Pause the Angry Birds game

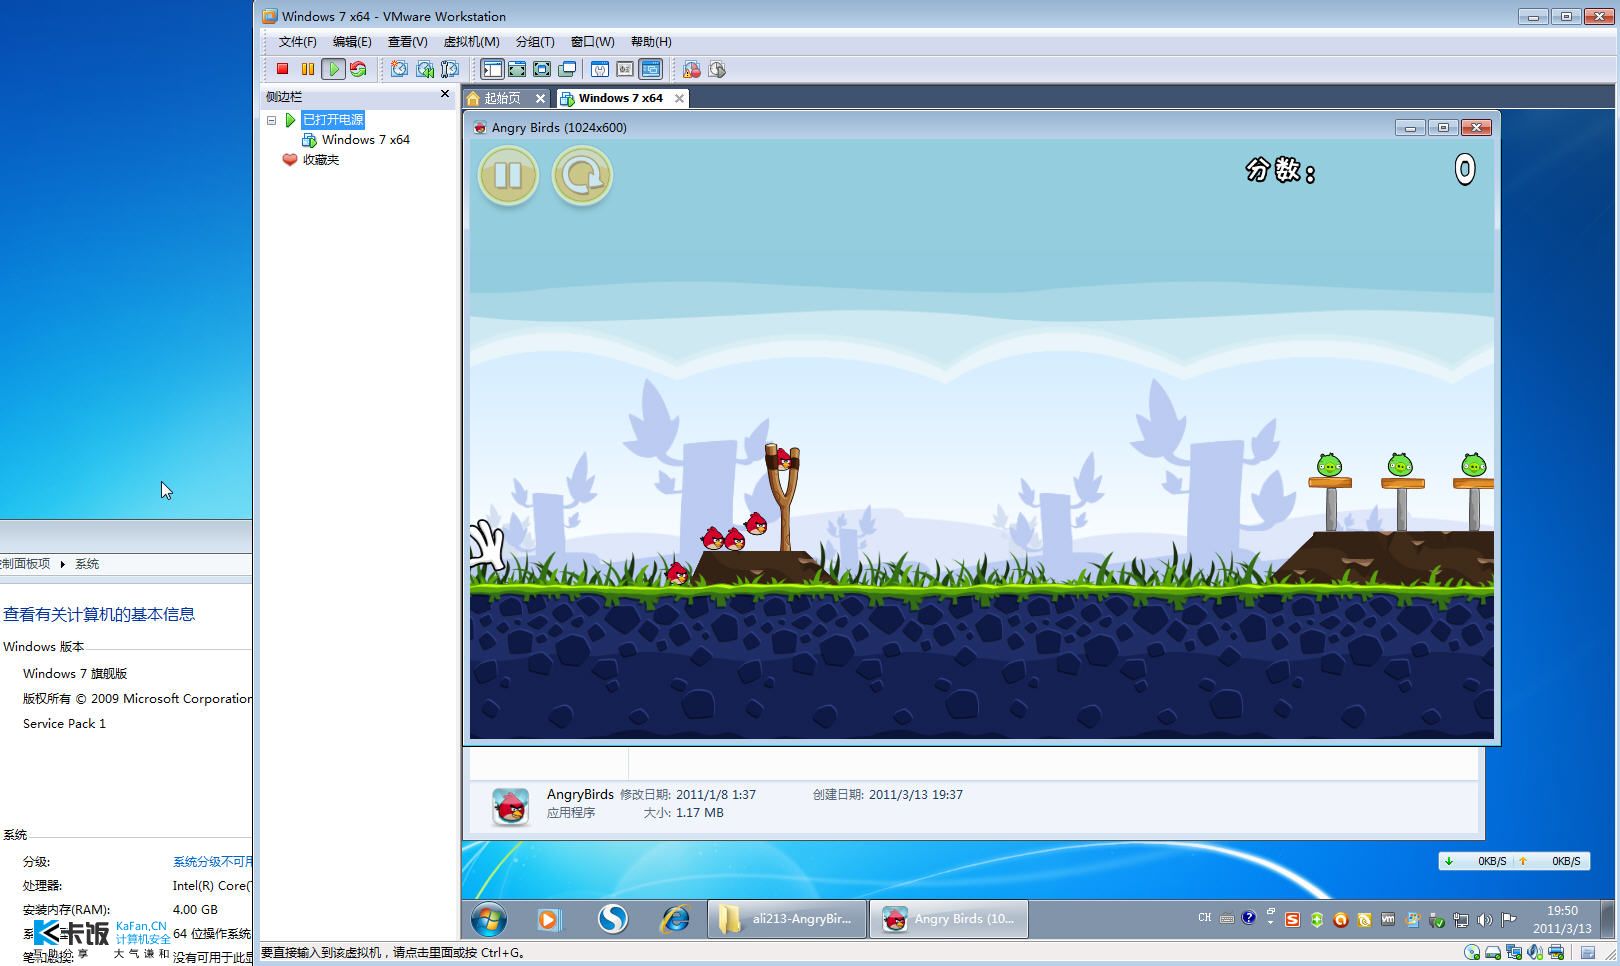(508, 176)
